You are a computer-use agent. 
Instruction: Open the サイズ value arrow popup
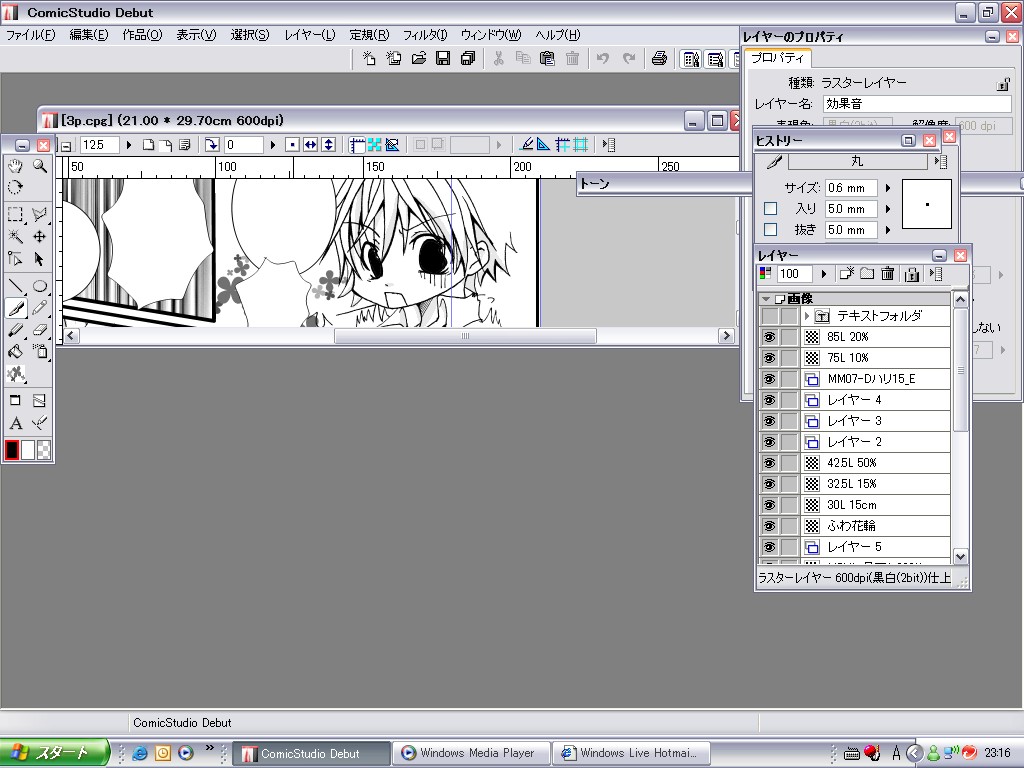(888, 188)
